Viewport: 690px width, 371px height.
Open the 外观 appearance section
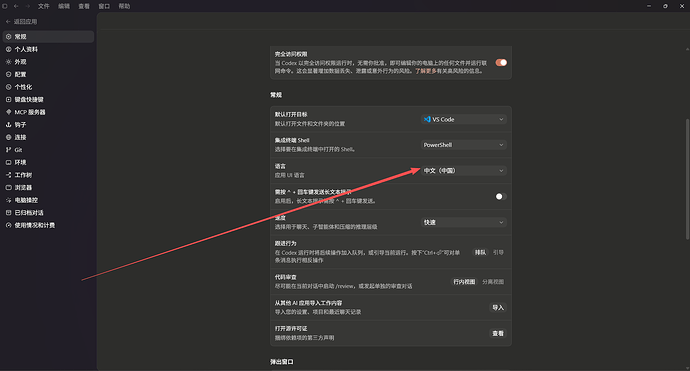click(x=48, y=62)
